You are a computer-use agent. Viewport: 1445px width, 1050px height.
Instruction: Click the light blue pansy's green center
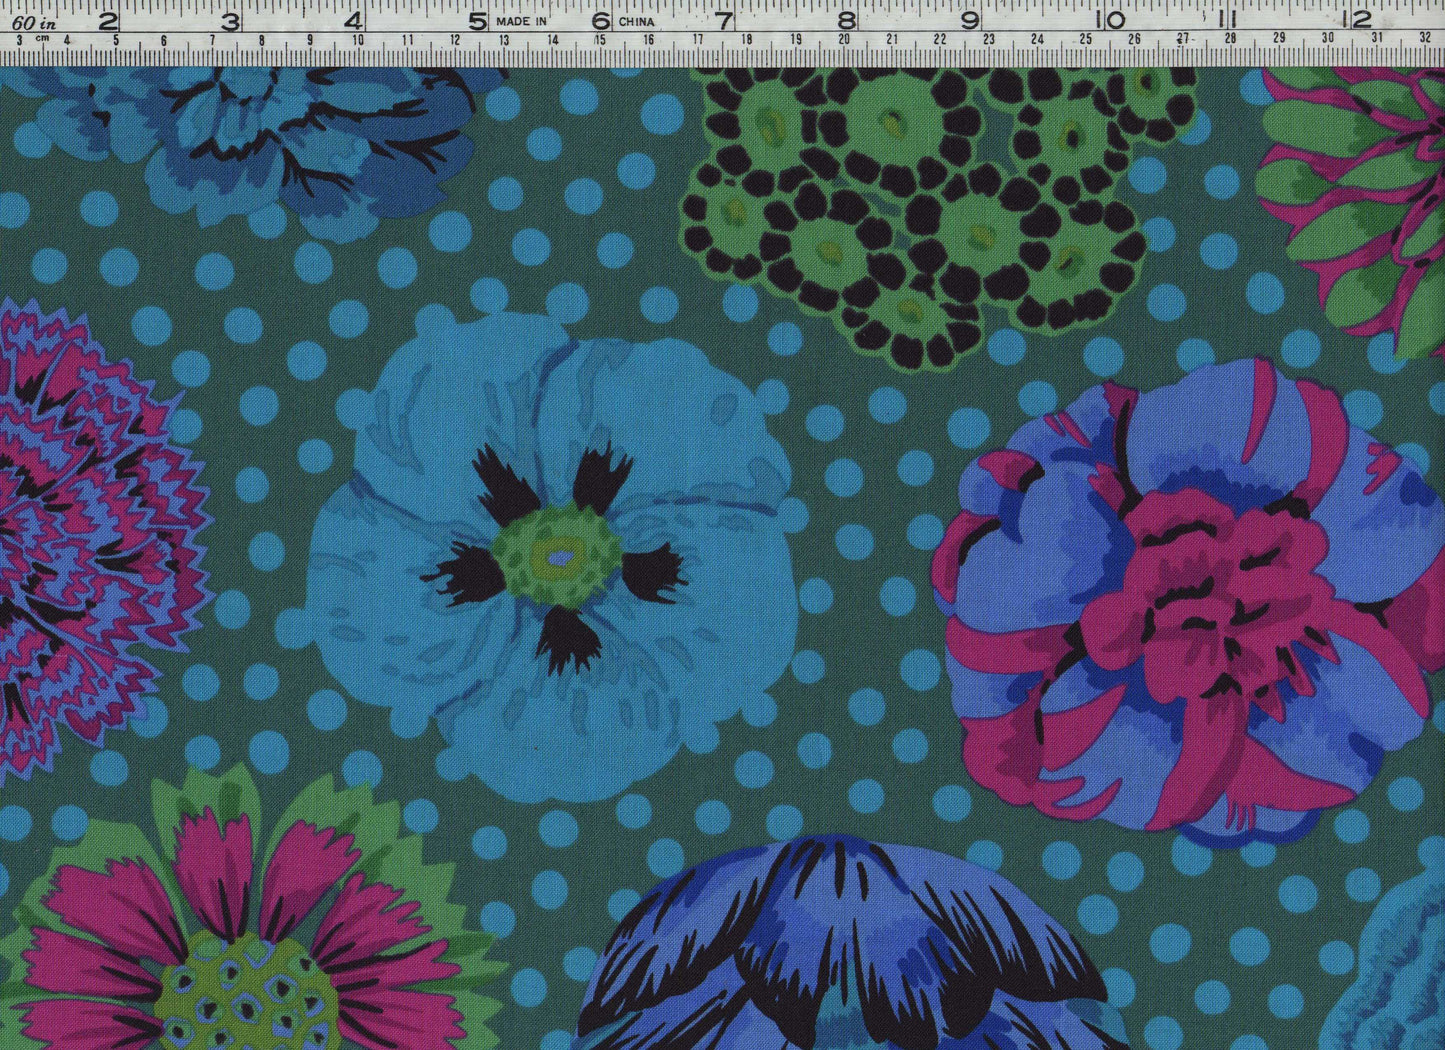coord(558,556)
